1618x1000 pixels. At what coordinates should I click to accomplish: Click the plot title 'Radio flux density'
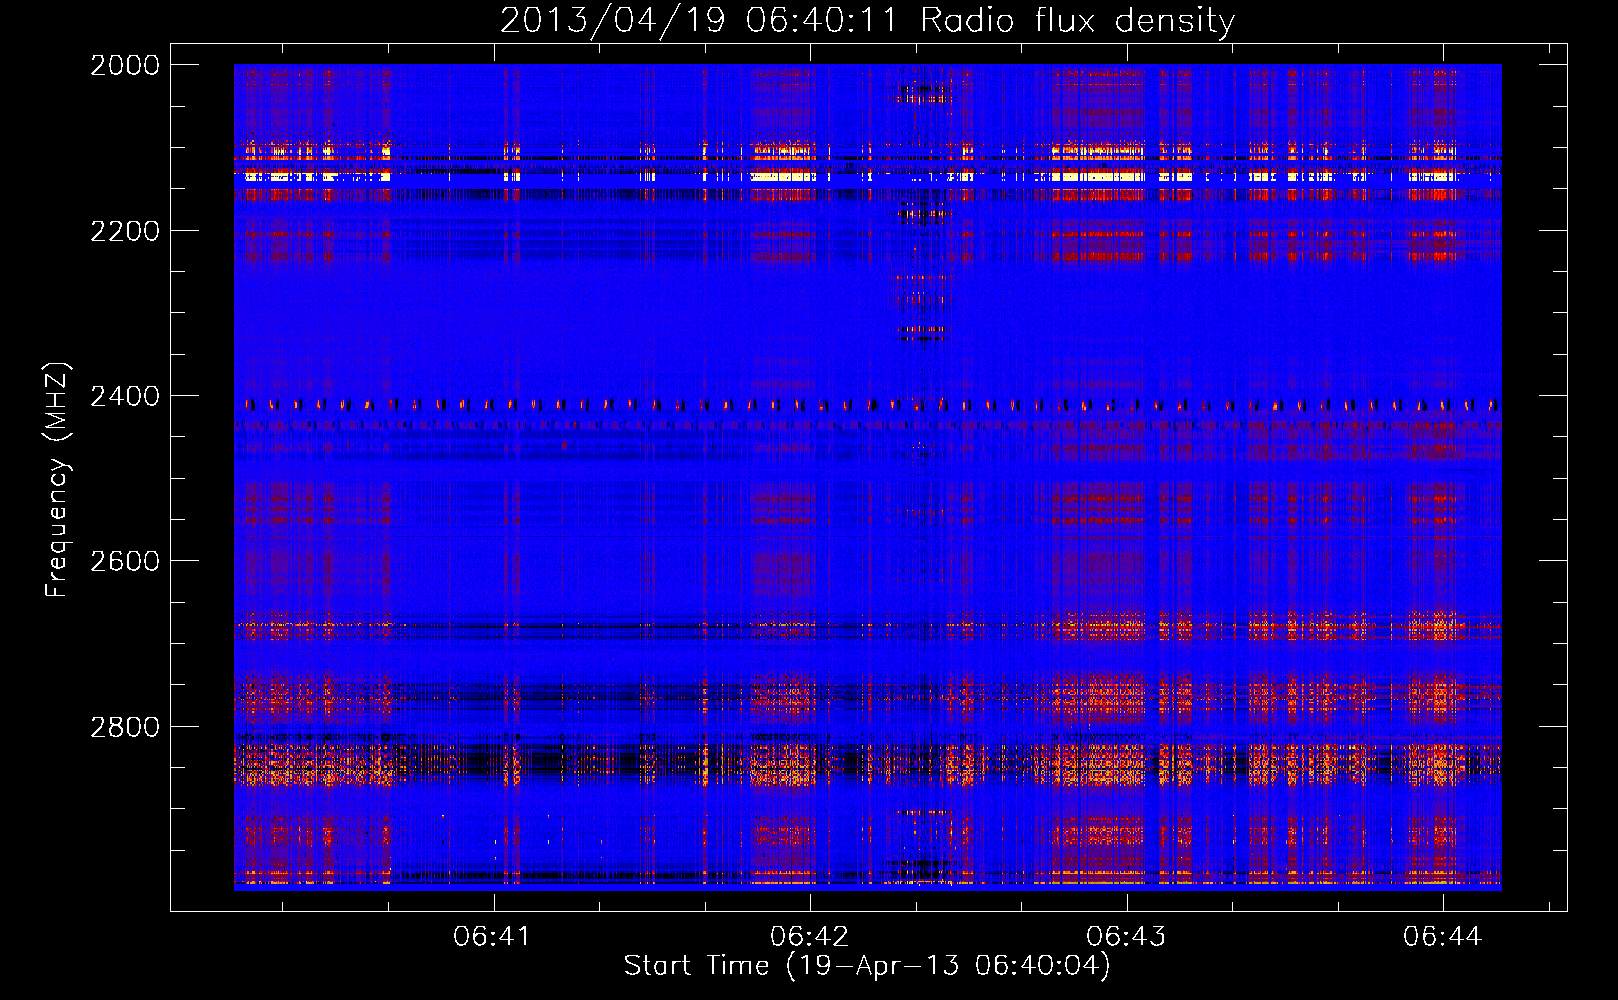point(1078,21)
